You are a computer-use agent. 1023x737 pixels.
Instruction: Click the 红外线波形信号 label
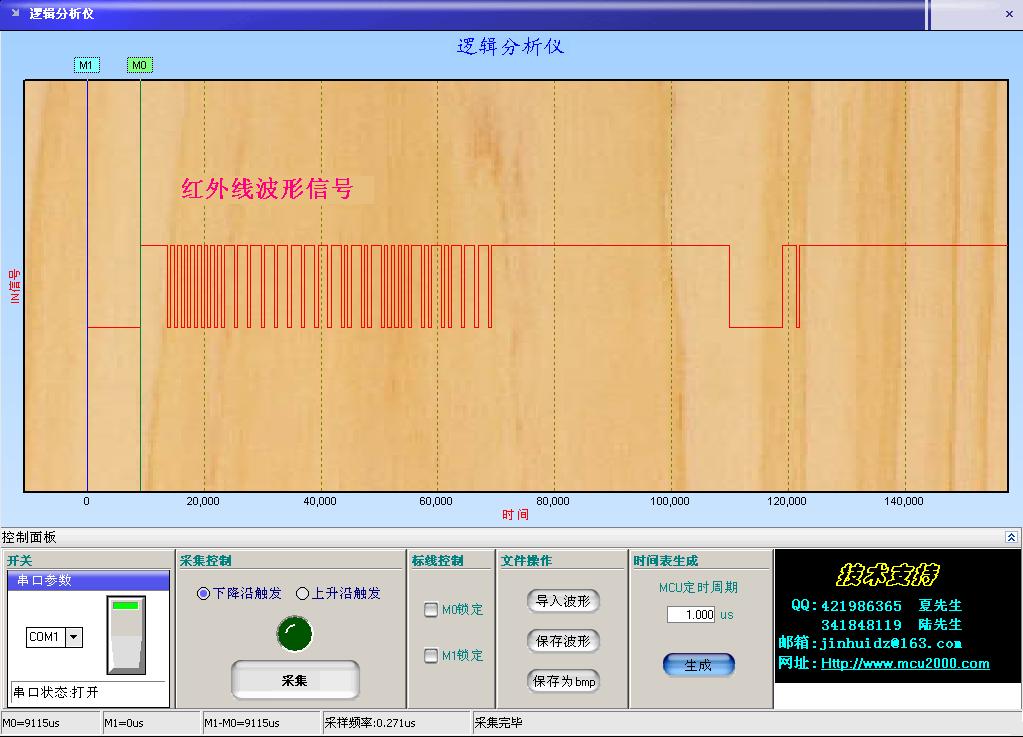267,188
